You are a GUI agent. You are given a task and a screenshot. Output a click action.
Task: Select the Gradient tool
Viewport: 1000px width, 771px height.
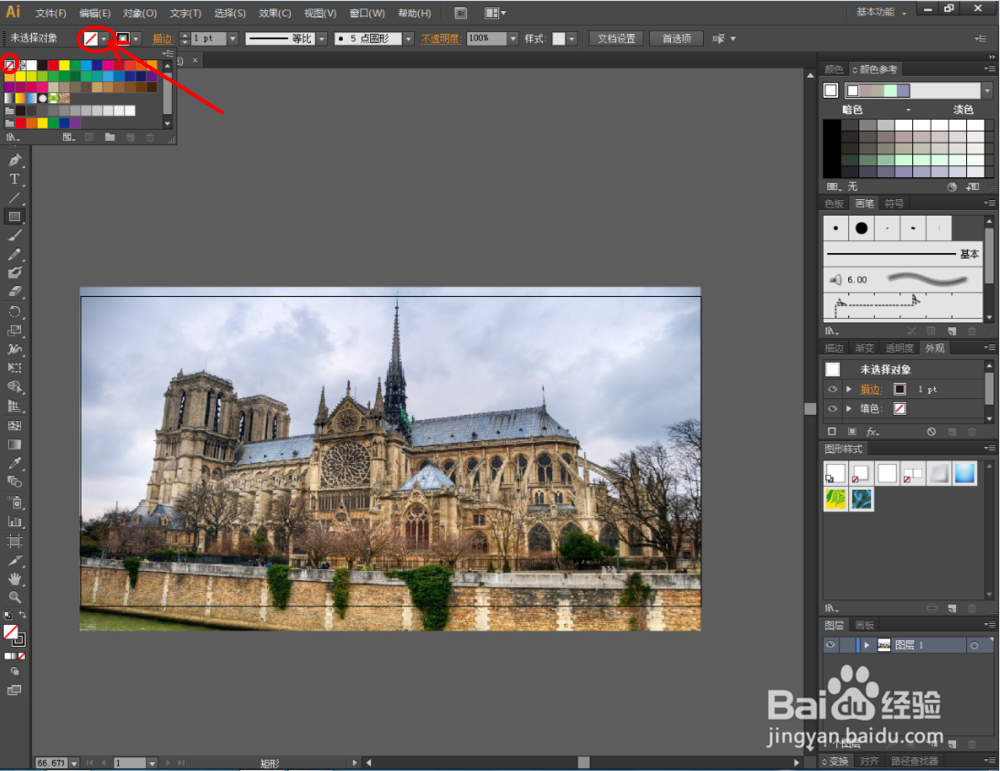tap(14, 444)
